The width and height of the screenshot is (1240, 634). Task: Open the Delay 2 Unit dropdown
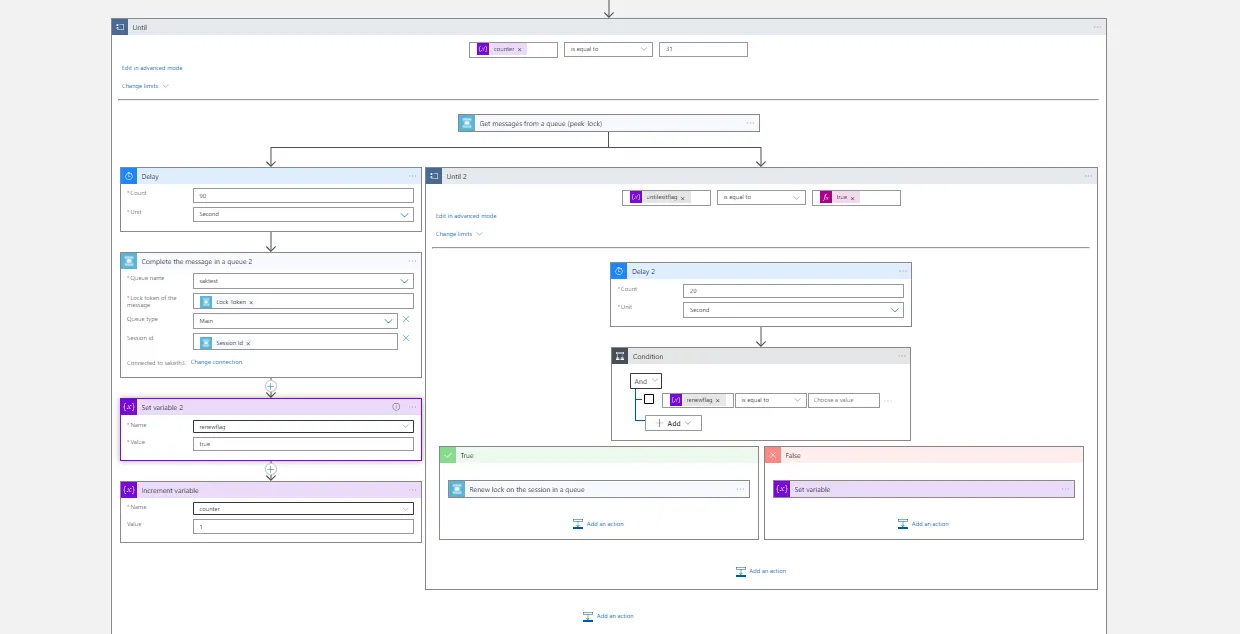coord(793,310)
